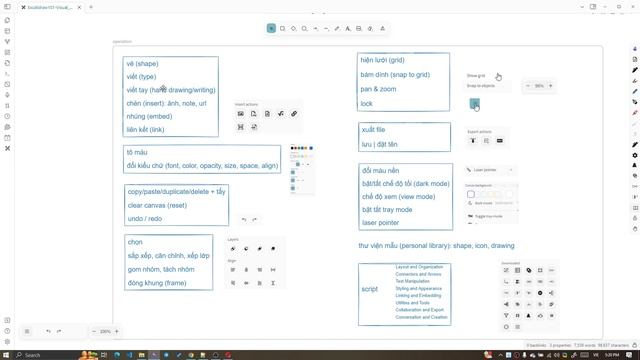Select the 'hiện lưới (grid)' text
This screenshot has width=640, height=360.
click(x=382, y=60)
